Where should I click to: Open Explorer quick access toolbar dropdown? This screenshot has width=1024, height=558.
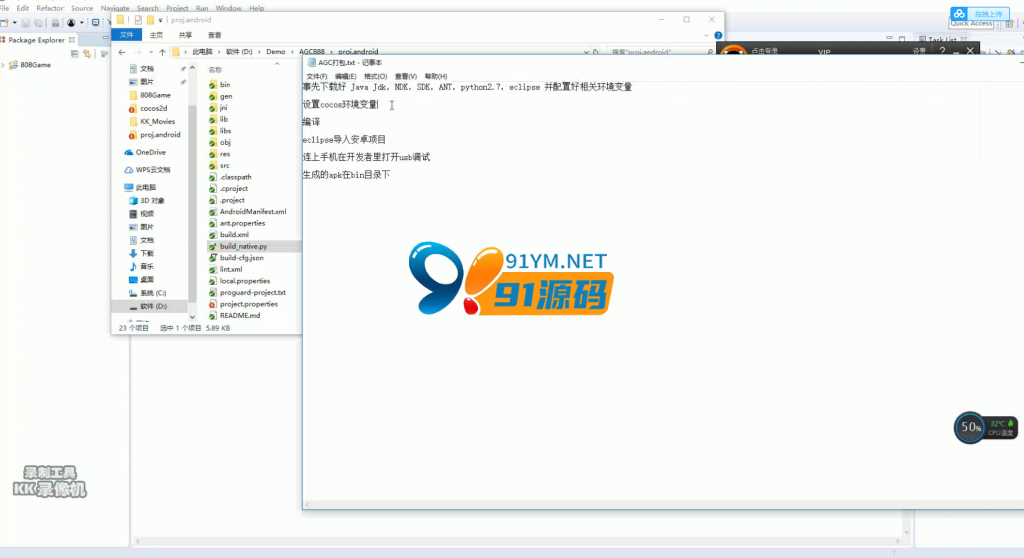pos(161,20)
